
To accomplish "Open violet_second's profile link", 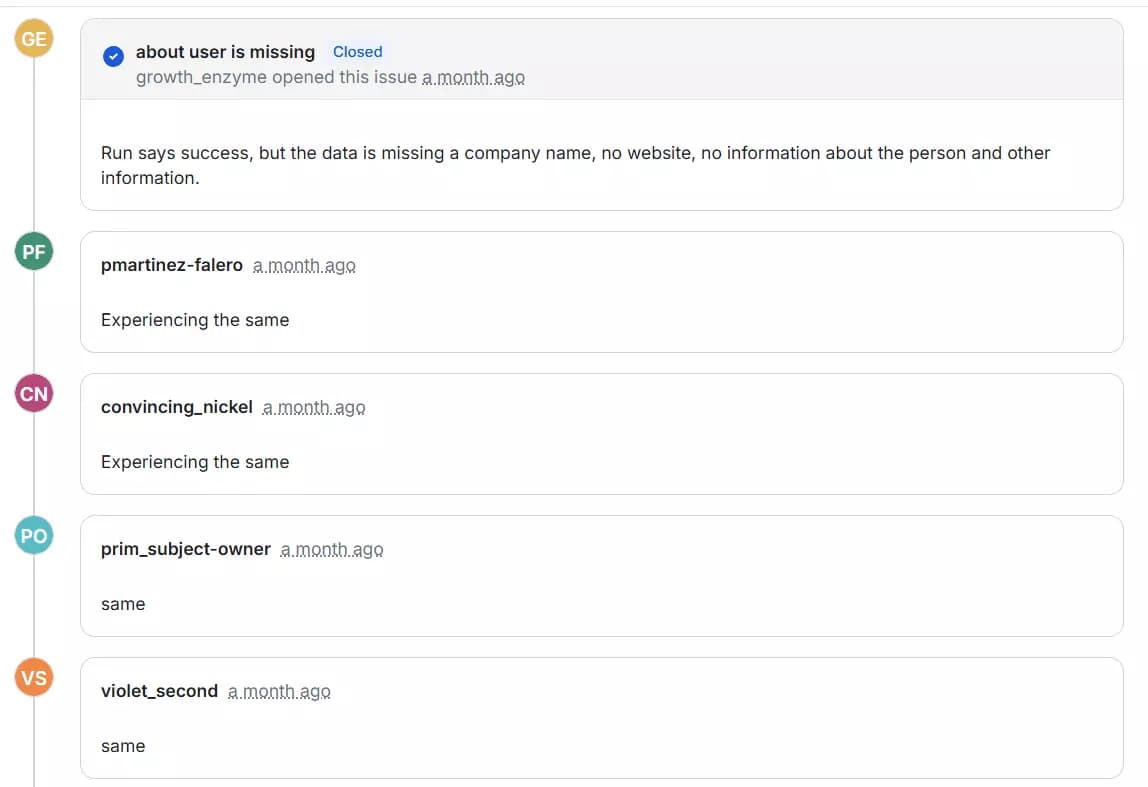I will coord(159,691).
